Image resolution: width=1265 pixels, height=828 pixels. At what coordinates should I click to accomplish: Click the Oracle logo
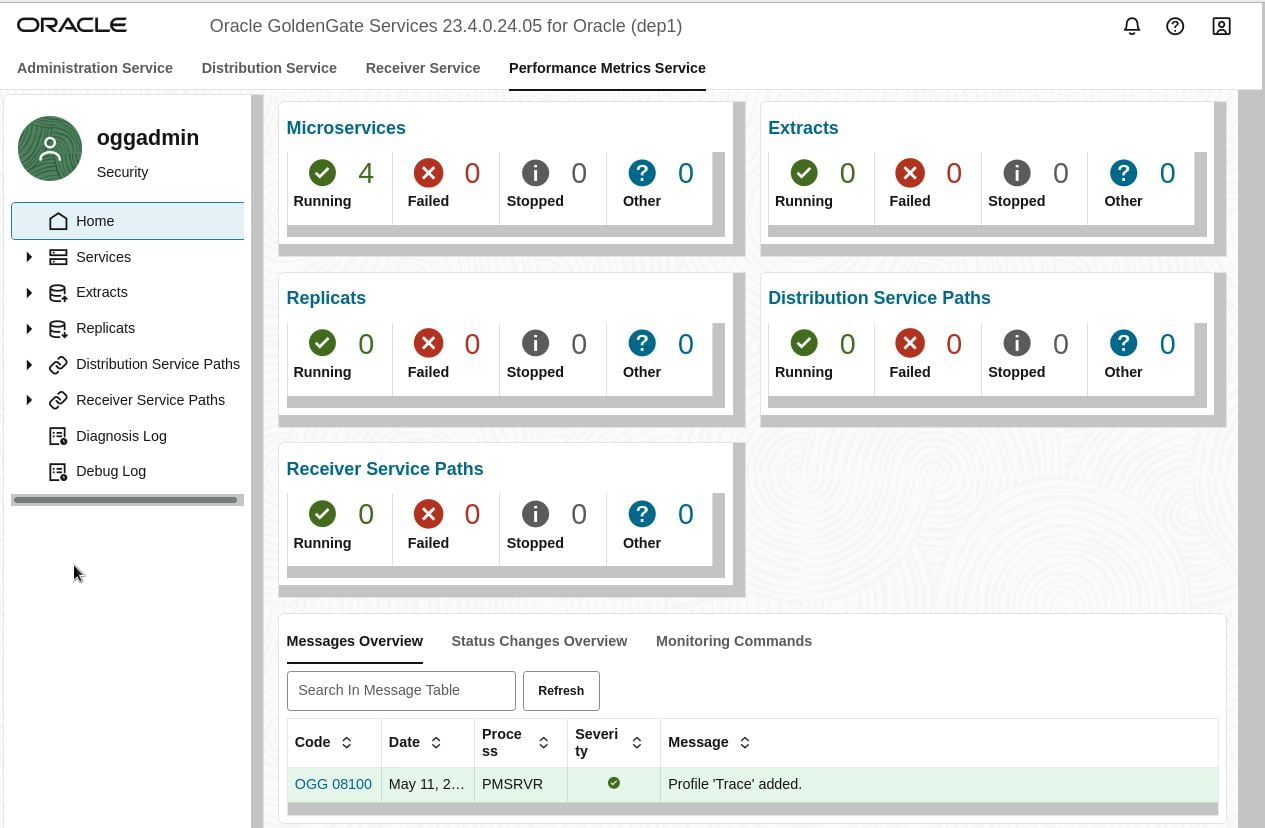tap(72, 25)
